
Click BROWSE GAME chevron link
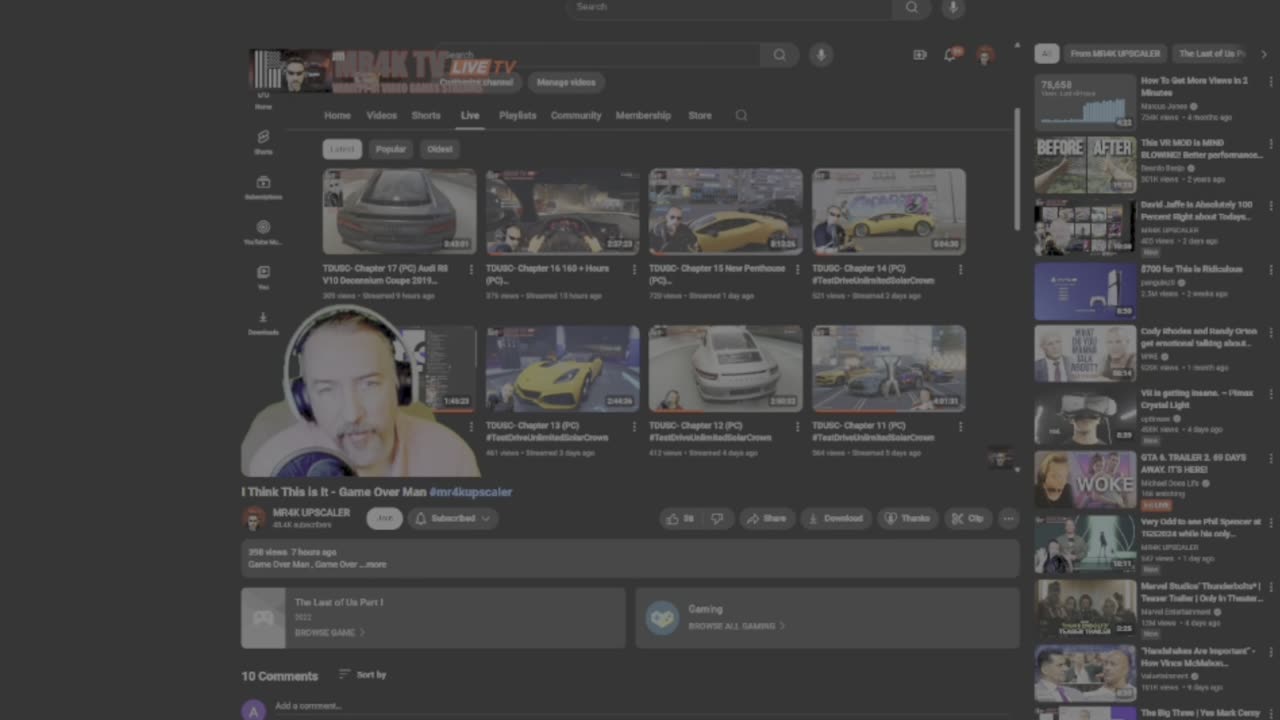[x=329, y=632]
